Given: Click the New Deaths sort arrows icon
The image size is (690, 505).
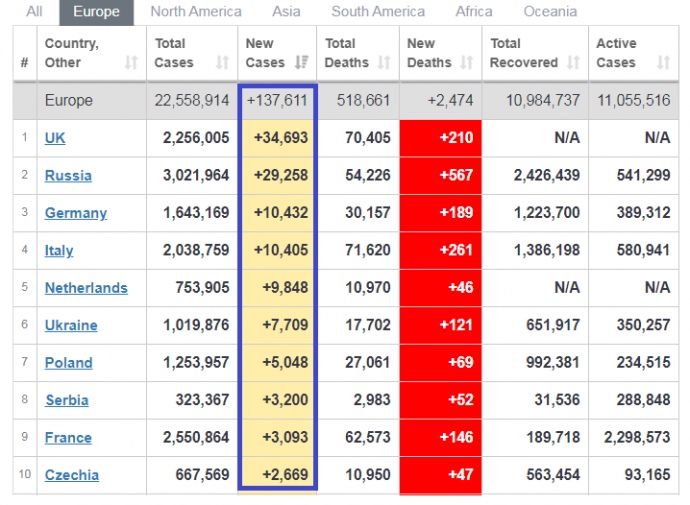Looking at the screenshot, I should click(x=466, y=63).
